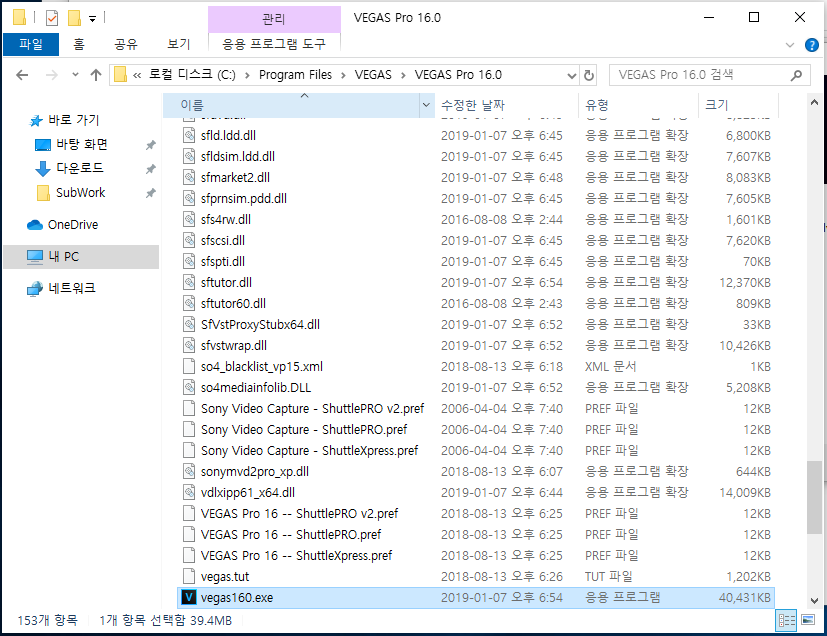Click the so4_blacklist_vp15.xml file icon
Screen dimensions: 827x636
[x=189, y=367]
